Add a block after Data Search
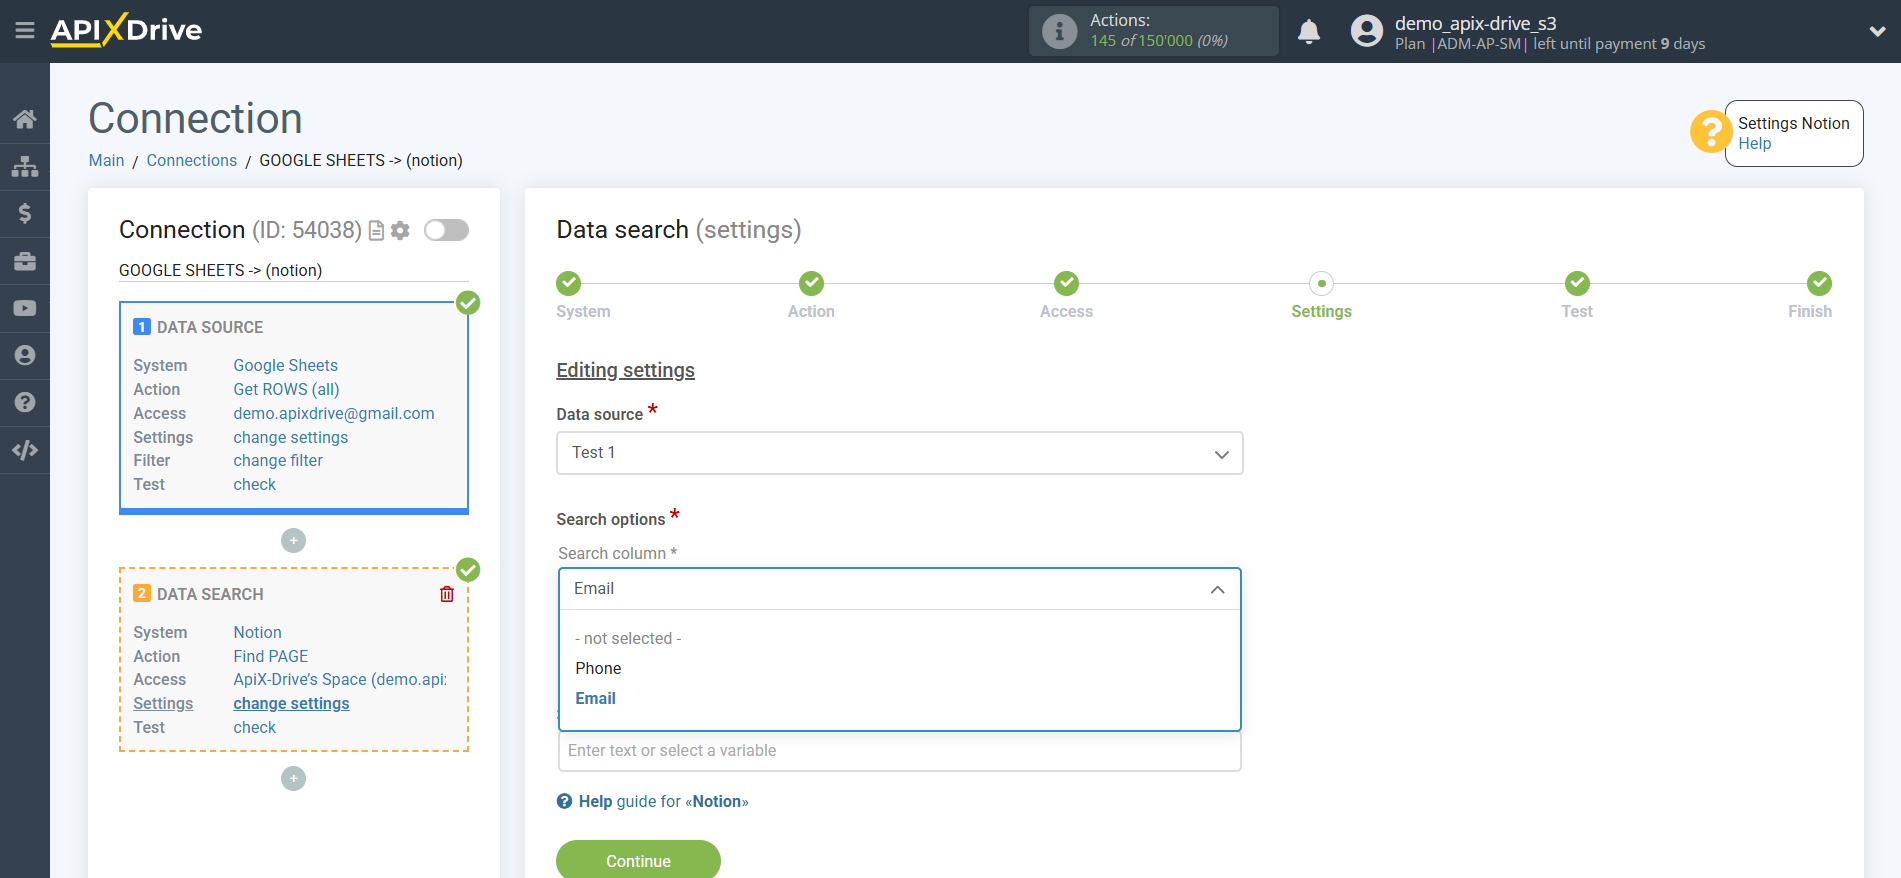This screenshot has width=1901, height=878. click(x=293, y=779)
